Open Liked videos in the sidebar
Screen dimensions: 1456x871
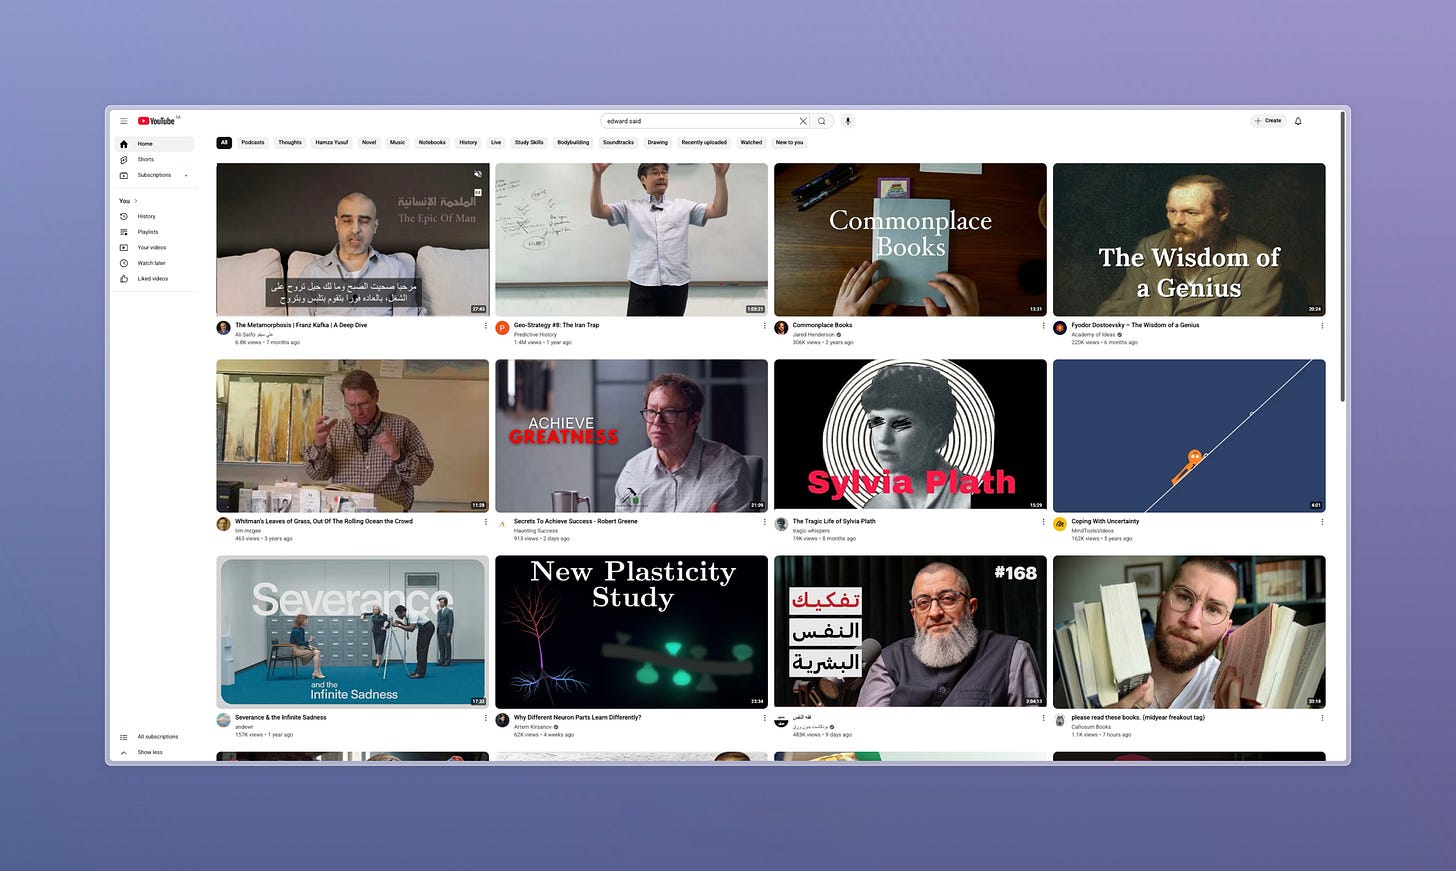[x=155, y=279]
